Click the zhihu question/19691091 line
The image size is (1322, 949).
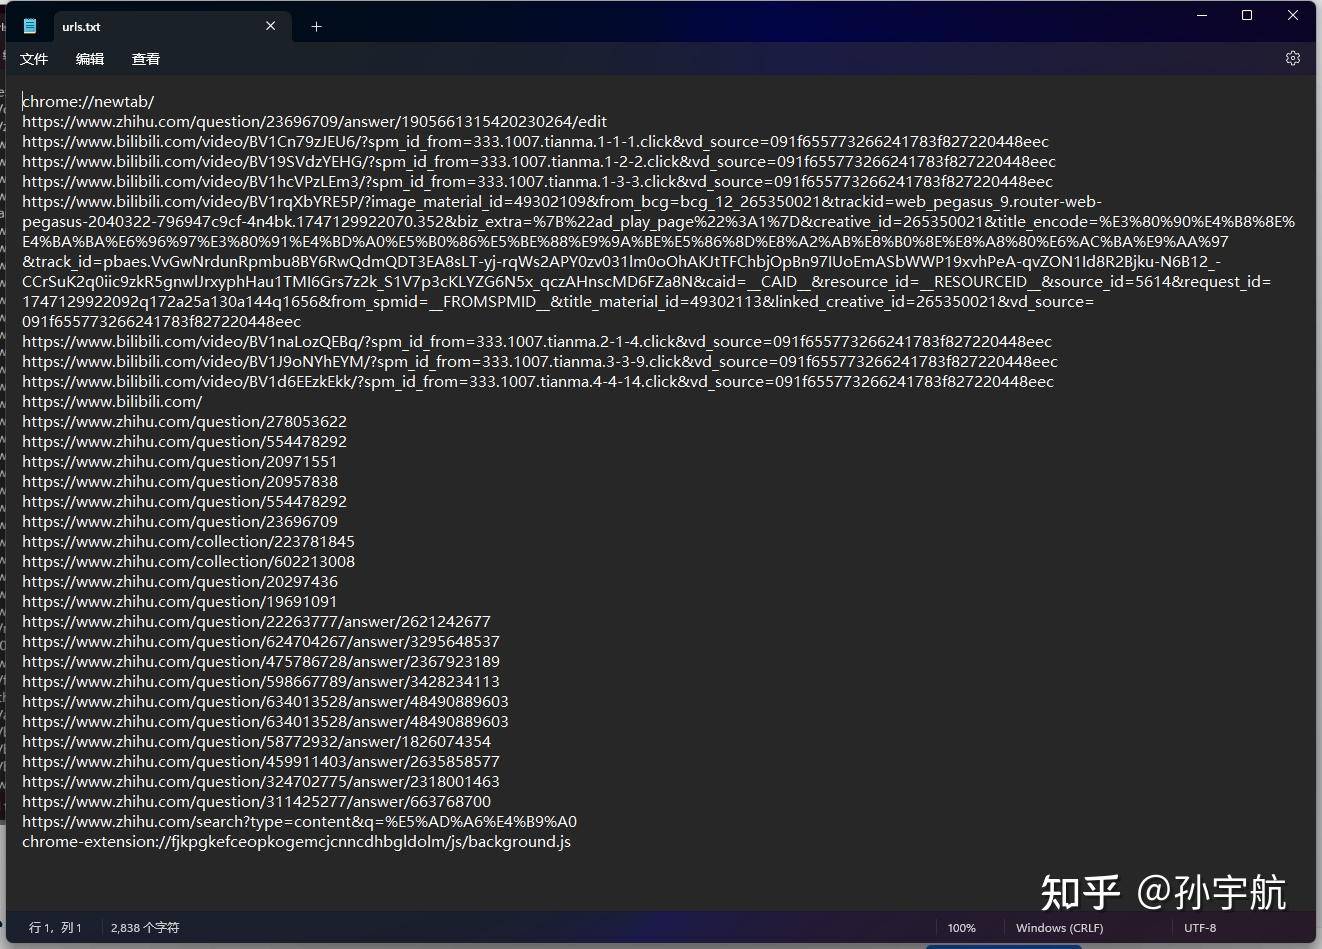180,601
